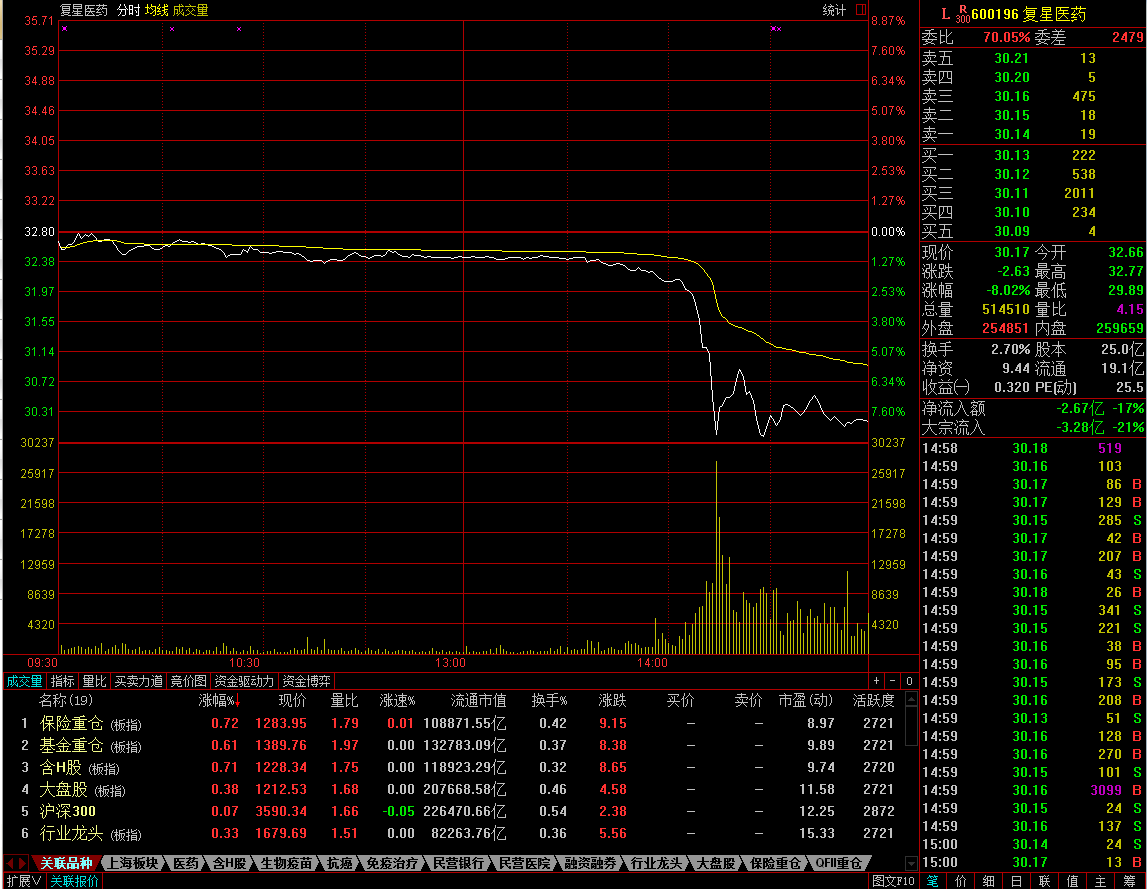The image size is (1147, 889).
Task: Open the 扩展 expand menu
Action: tap(22, 881)
